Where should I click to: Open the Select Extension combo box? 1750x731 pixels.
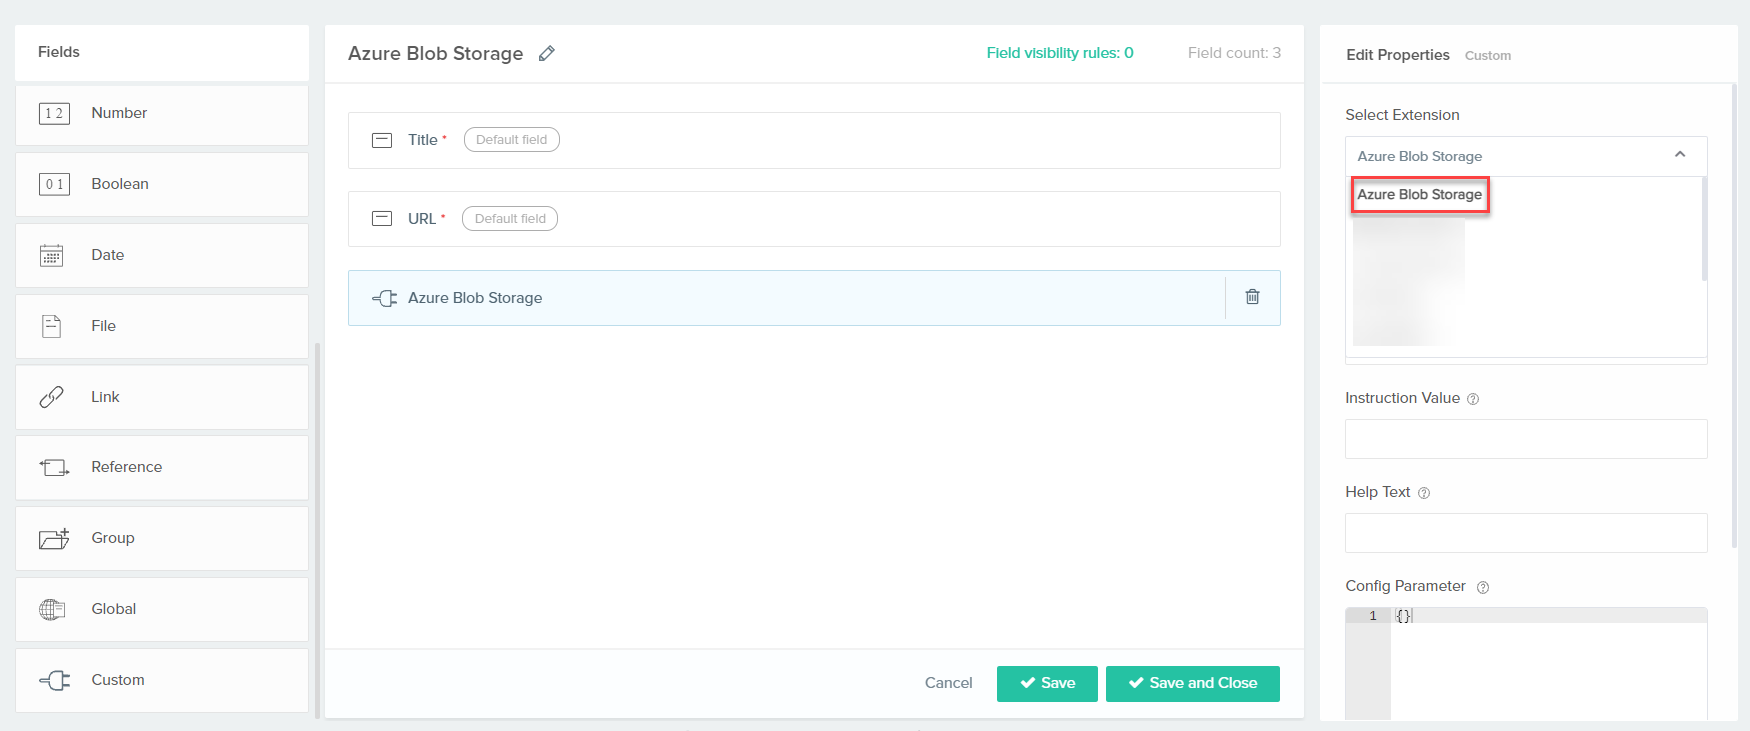click(1526, 156)
